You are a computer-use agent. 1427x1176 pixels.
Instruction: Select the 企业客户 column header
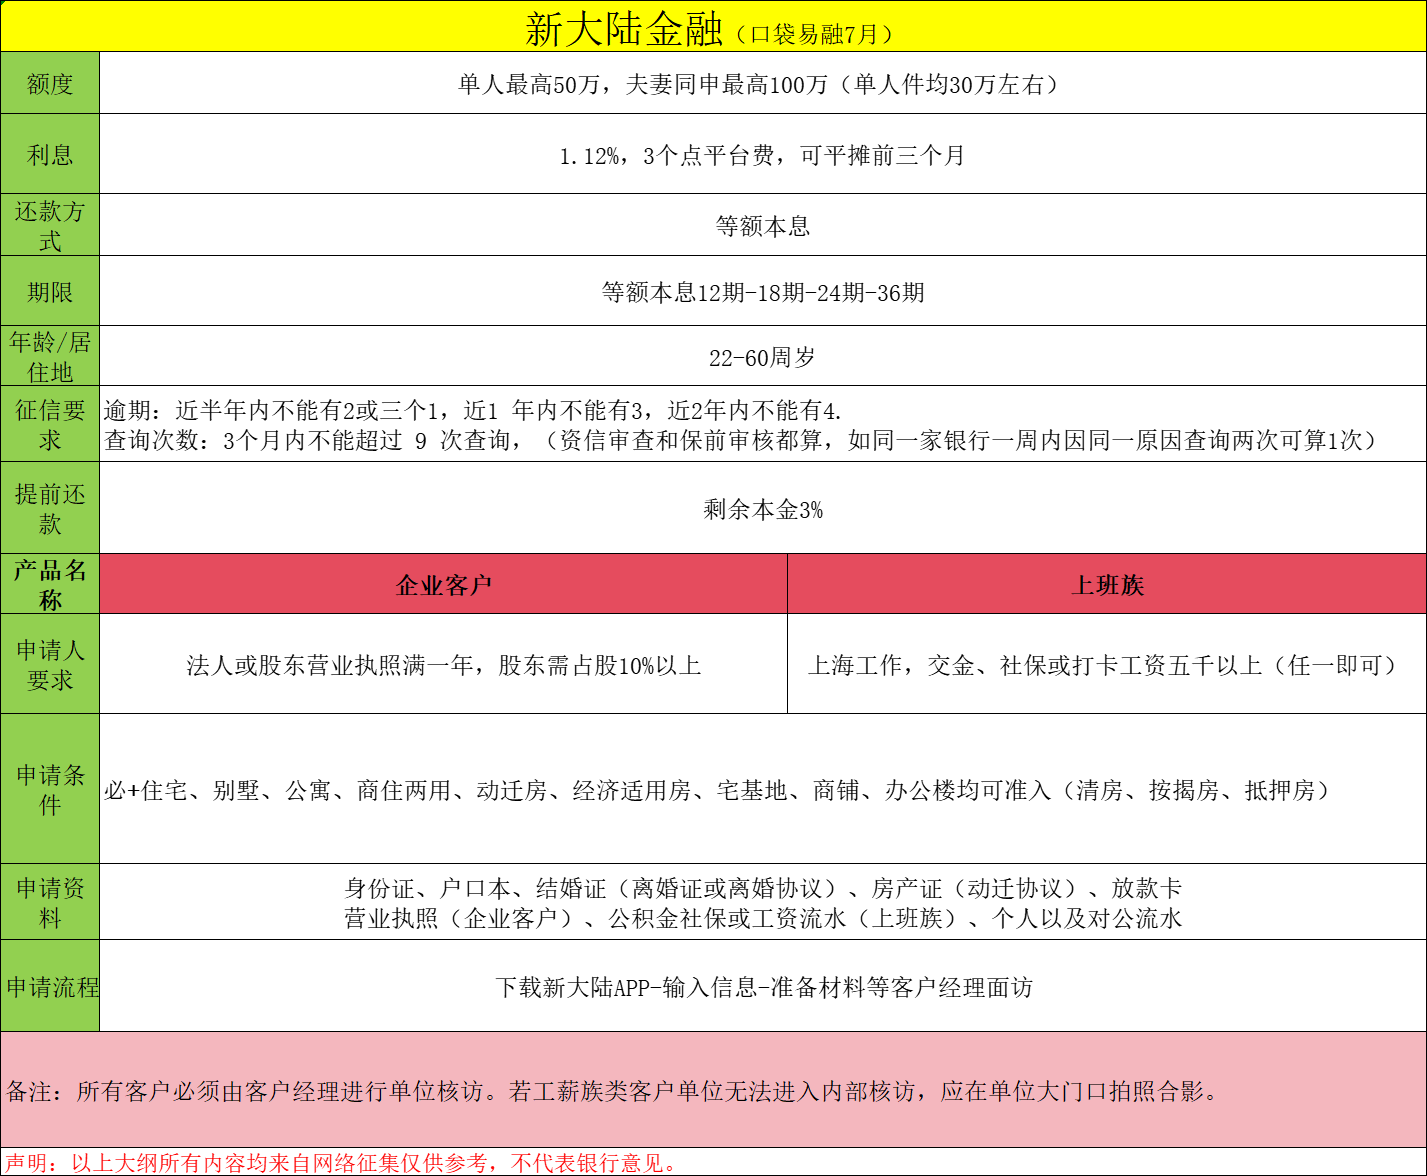click(x=444, y=583)
